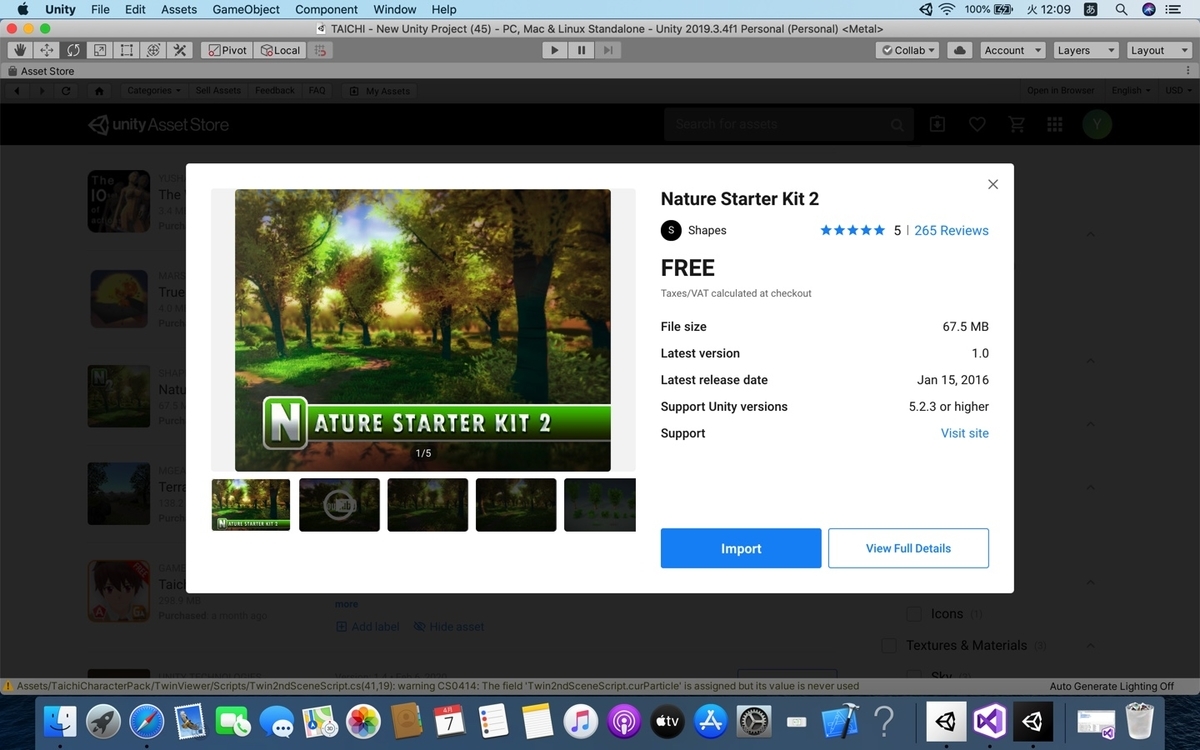
Task: Select the Scale tool in Unity toolbar
Action: pyautogui.click(x=100, y=50)
